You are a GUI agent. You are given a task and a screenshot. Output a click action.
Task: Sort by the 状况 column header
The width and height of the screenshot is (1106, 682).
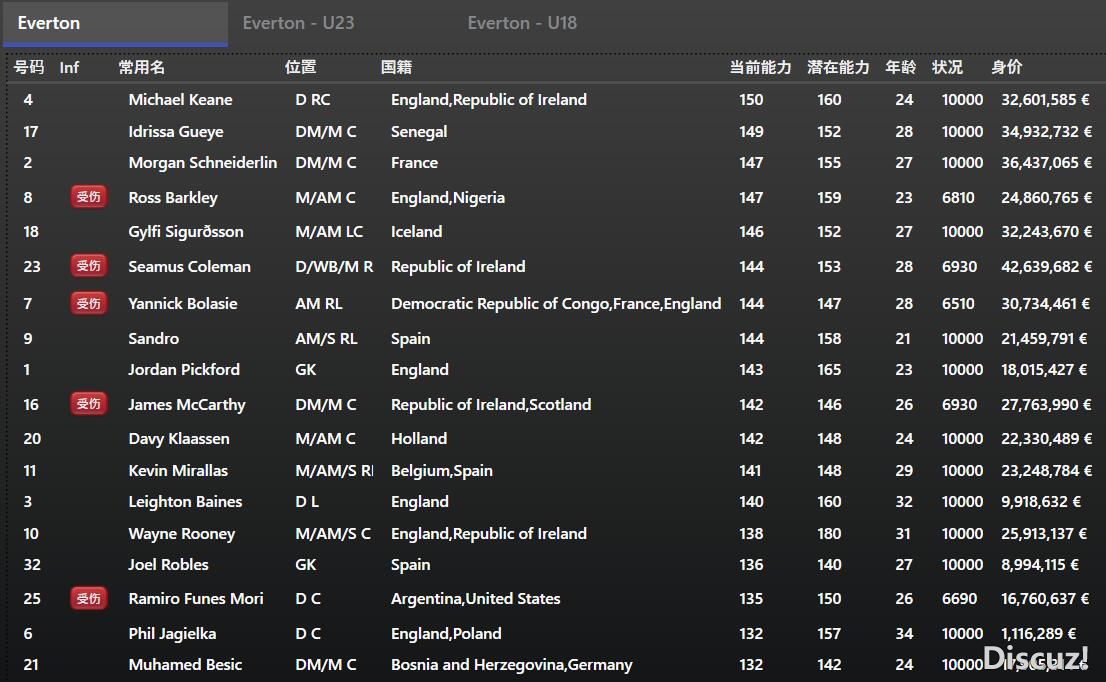tap(947, 67)
